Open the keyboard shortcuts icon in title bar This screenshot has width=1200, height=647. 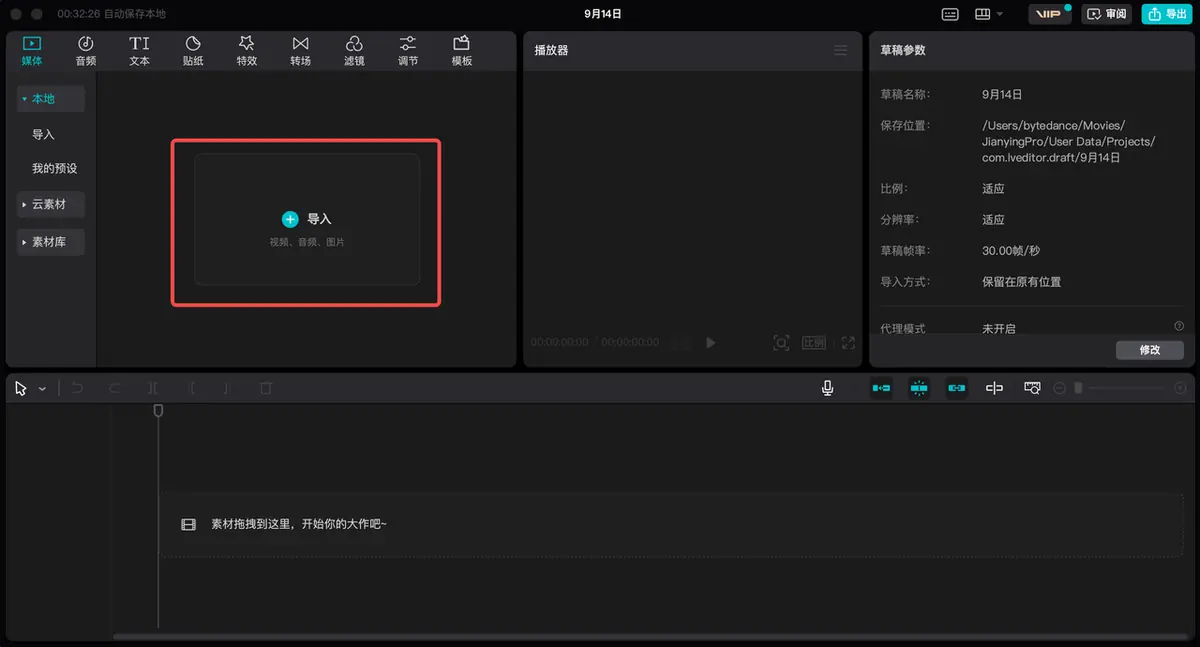tap(950, 14)
